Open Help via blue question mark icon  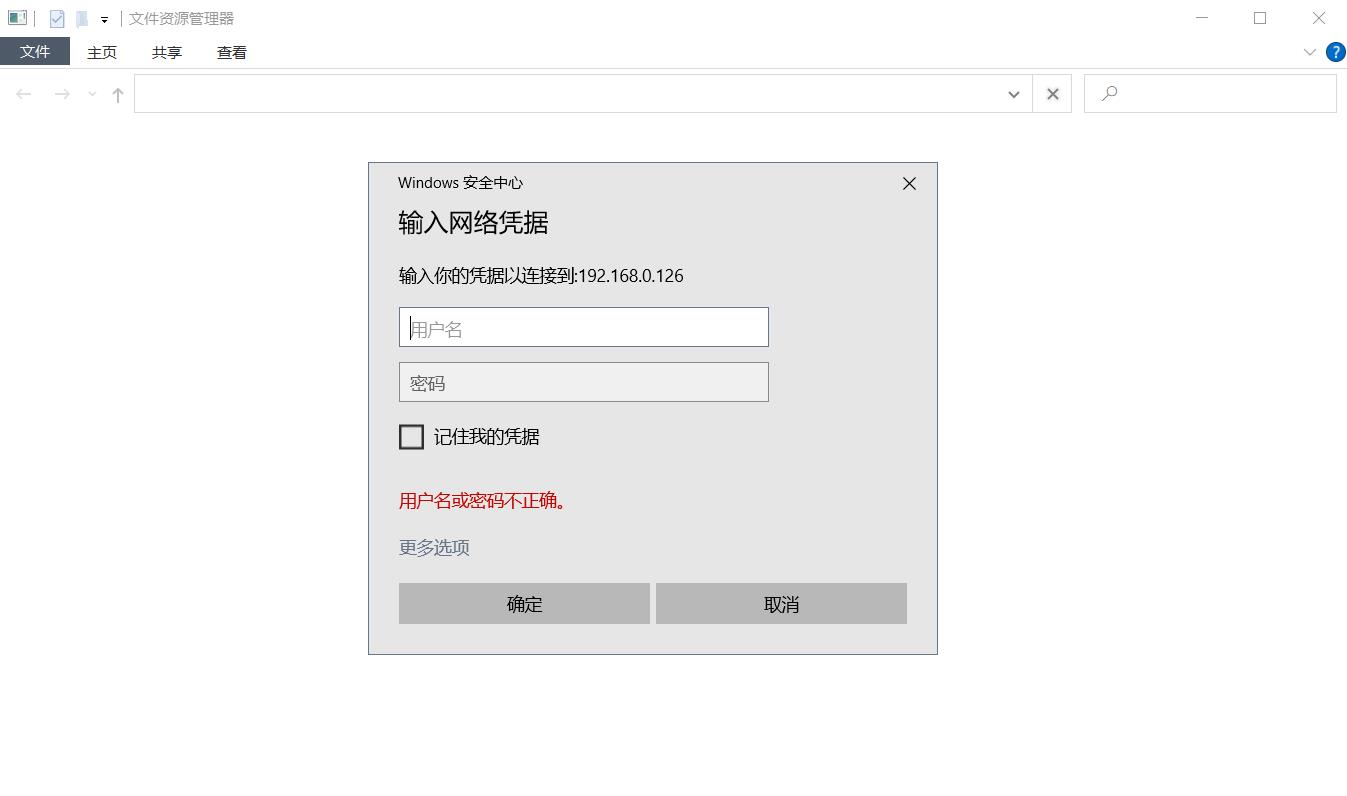point(1335,52)
